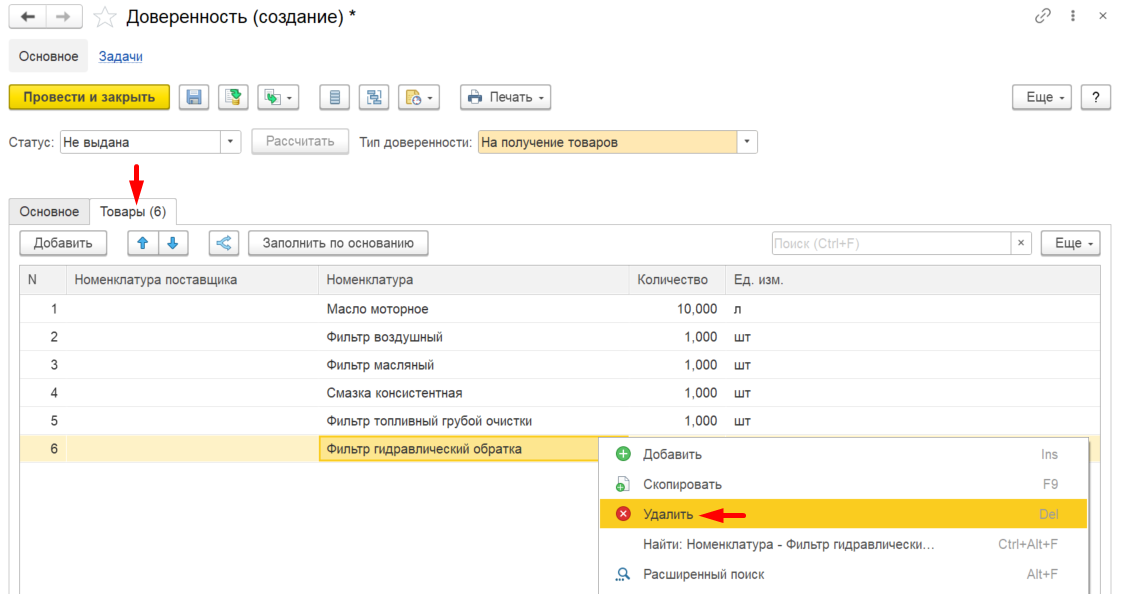Screen dimensions: 1121x594
Task: Save document with the floppy disk icon
Action: 194,97
